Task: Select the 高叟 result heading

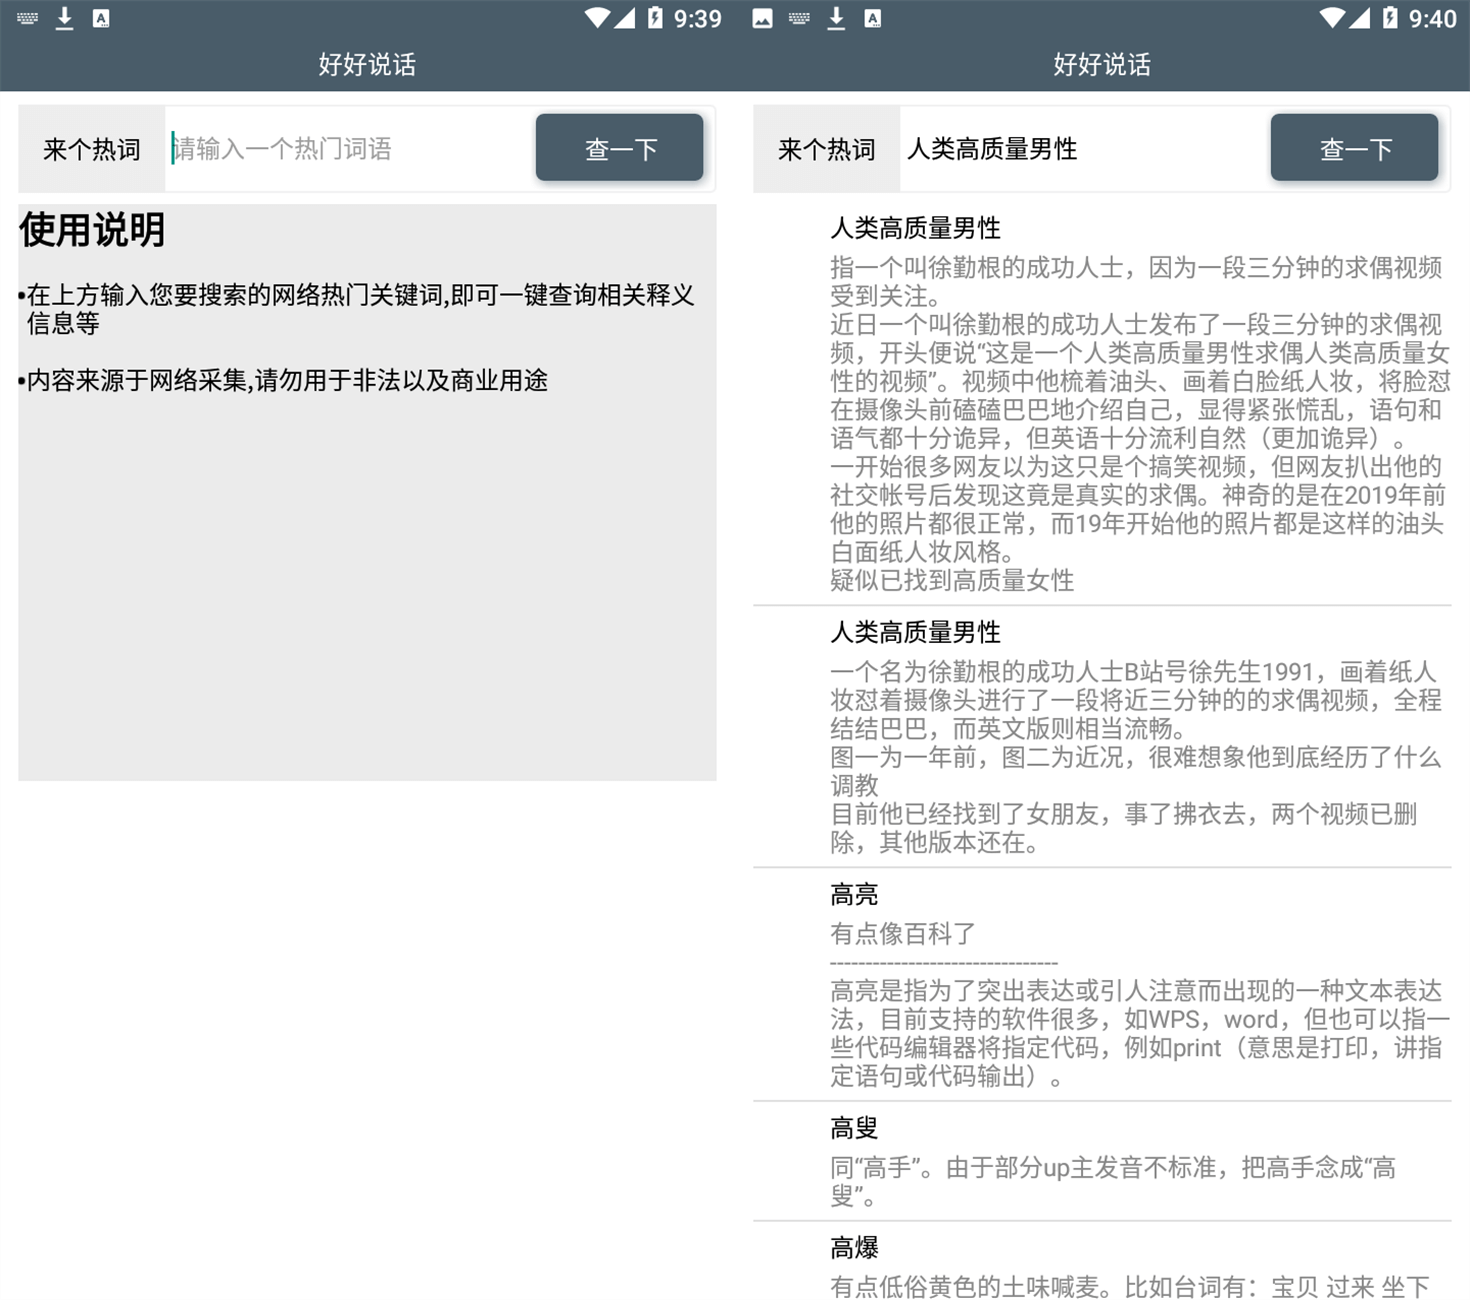Action: point(853,1127)
